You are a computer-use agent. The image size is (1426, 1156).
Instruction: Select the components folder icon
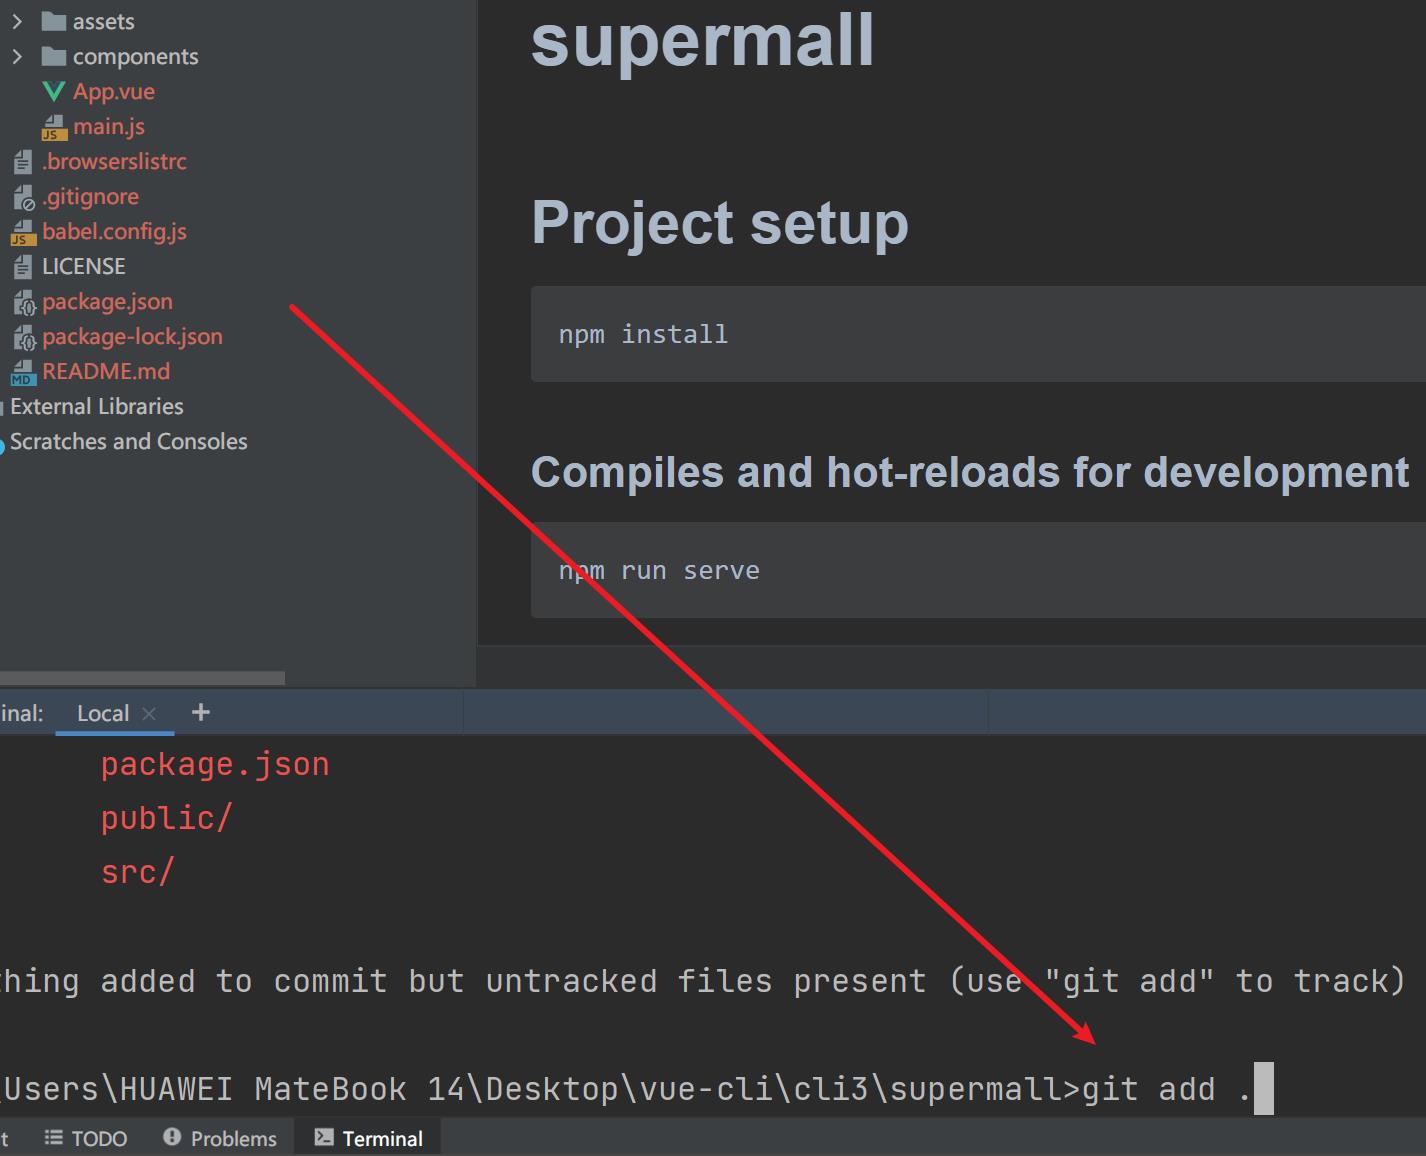point(54,56)
